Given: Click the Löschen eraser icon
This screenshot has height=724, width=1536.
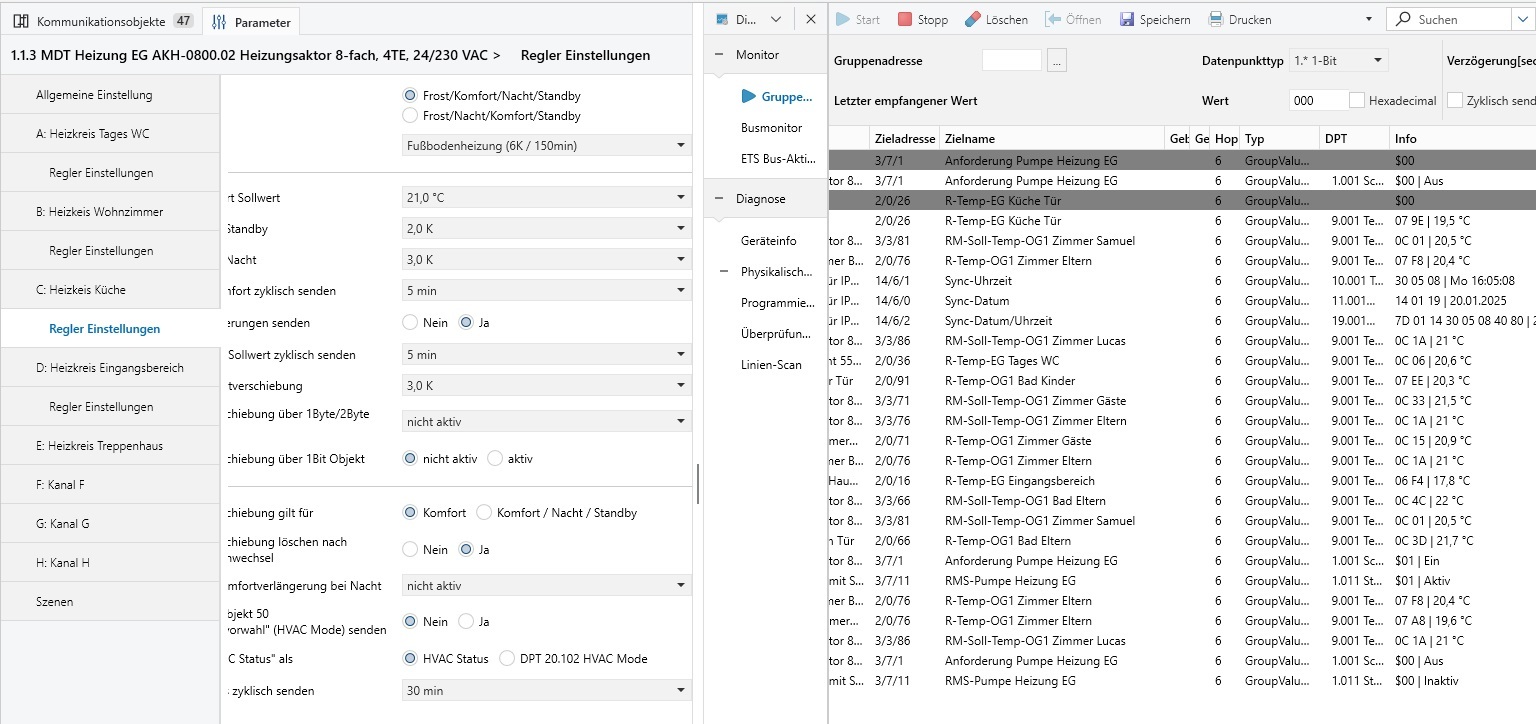Looking at the screenshot, I should (972, 19).
